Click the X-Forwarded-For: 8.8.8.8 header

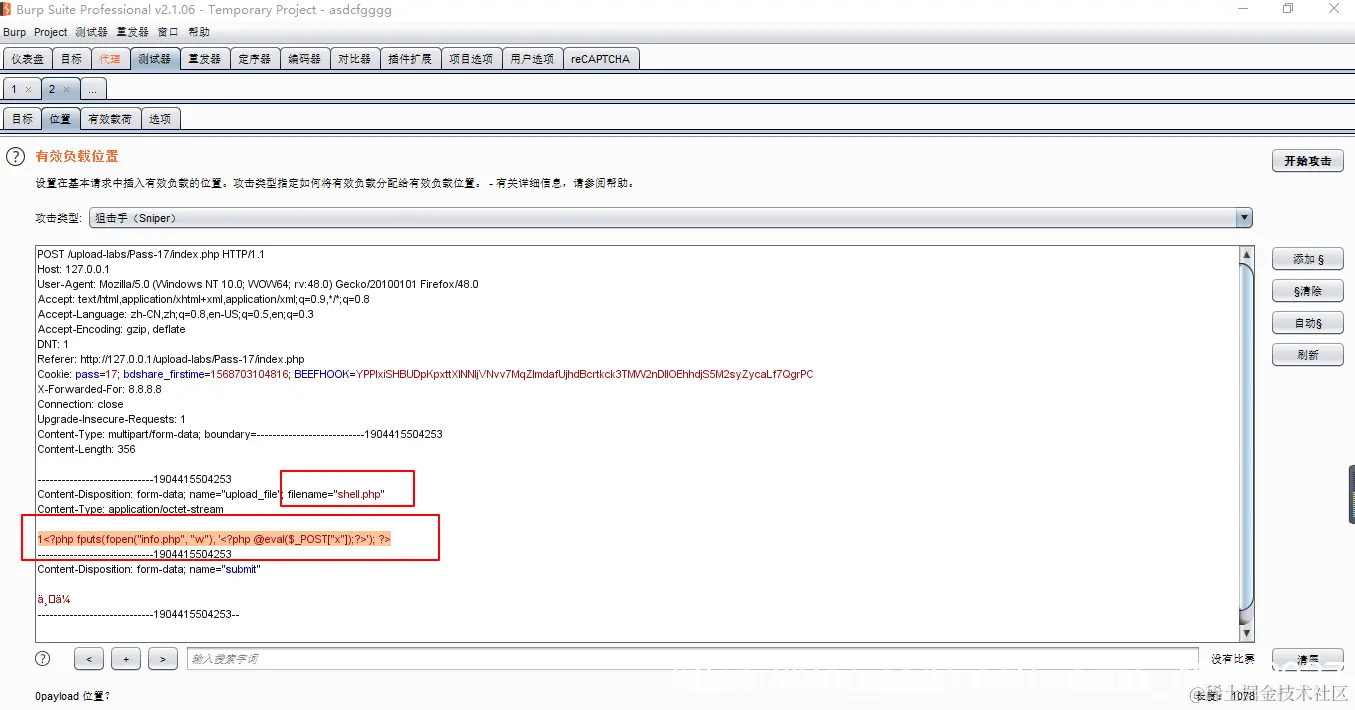click(x=99, y=389)
